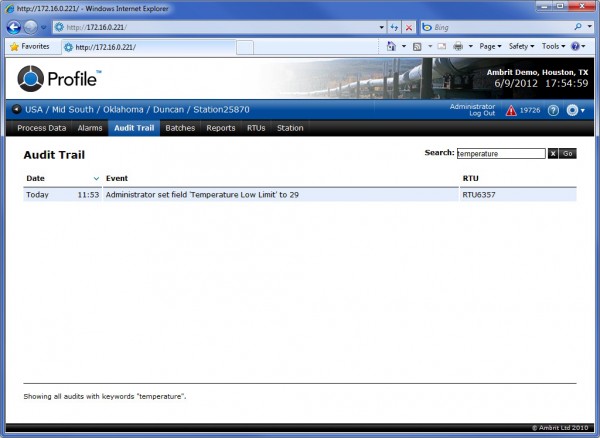Open the Tools menu
The height and width of the screenshot is (438, 600).
click(553, 46)
